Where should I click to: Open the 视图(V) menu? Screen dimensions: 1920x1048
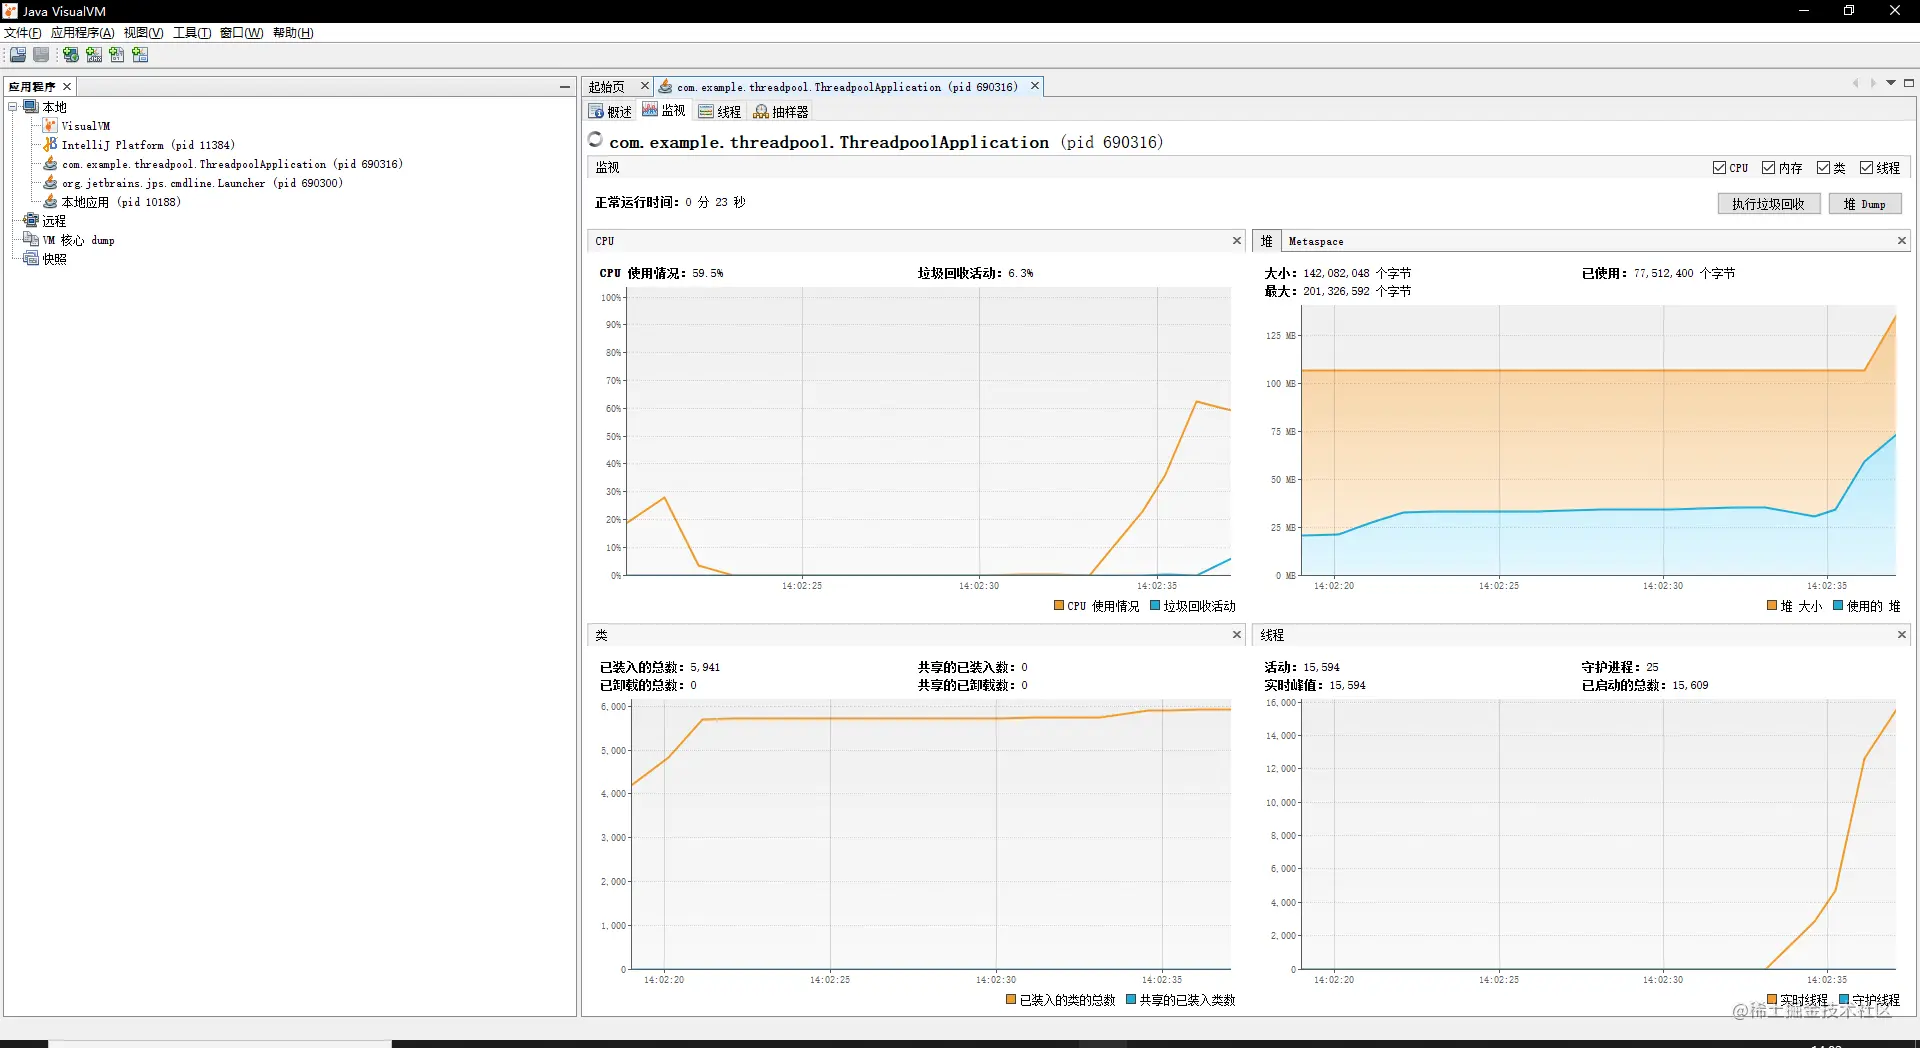(x=144, y=33)
